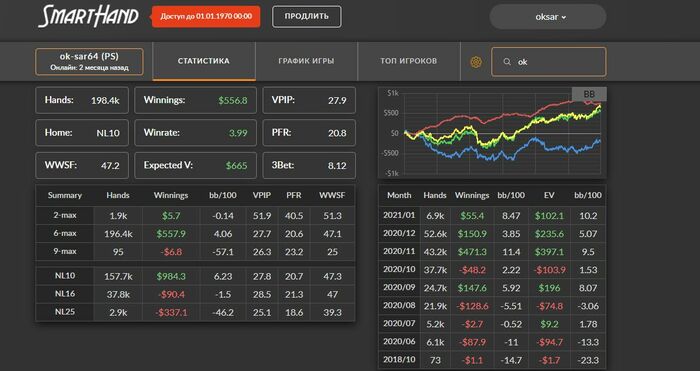This screenshot has width=700, height=371.
Task: Select the 2020/11 month row
Action: click(x=492, y=251)
